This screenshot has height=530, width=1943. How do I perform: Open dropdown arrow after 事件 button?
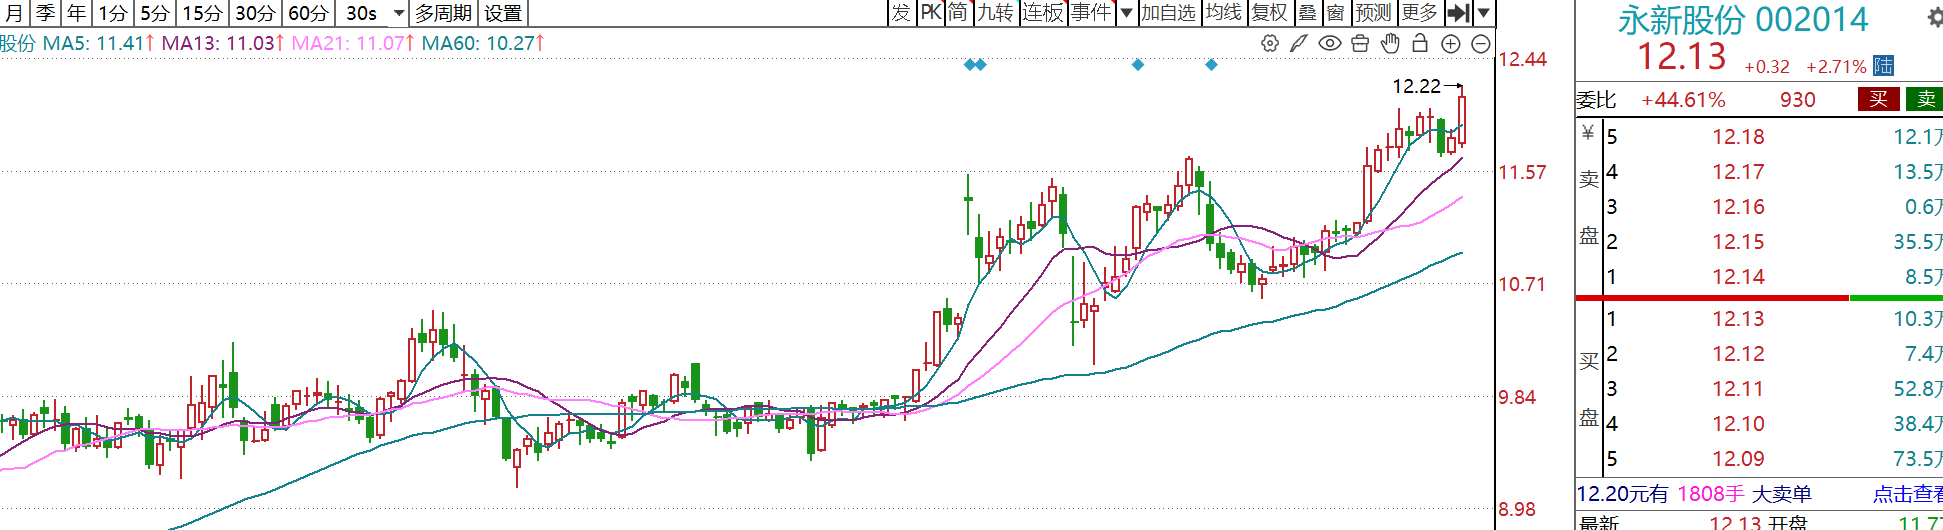click(1126, 13)
